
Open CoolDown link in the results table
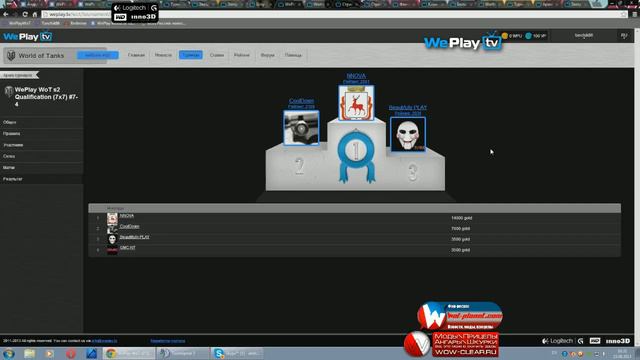[x=129, y=226]
